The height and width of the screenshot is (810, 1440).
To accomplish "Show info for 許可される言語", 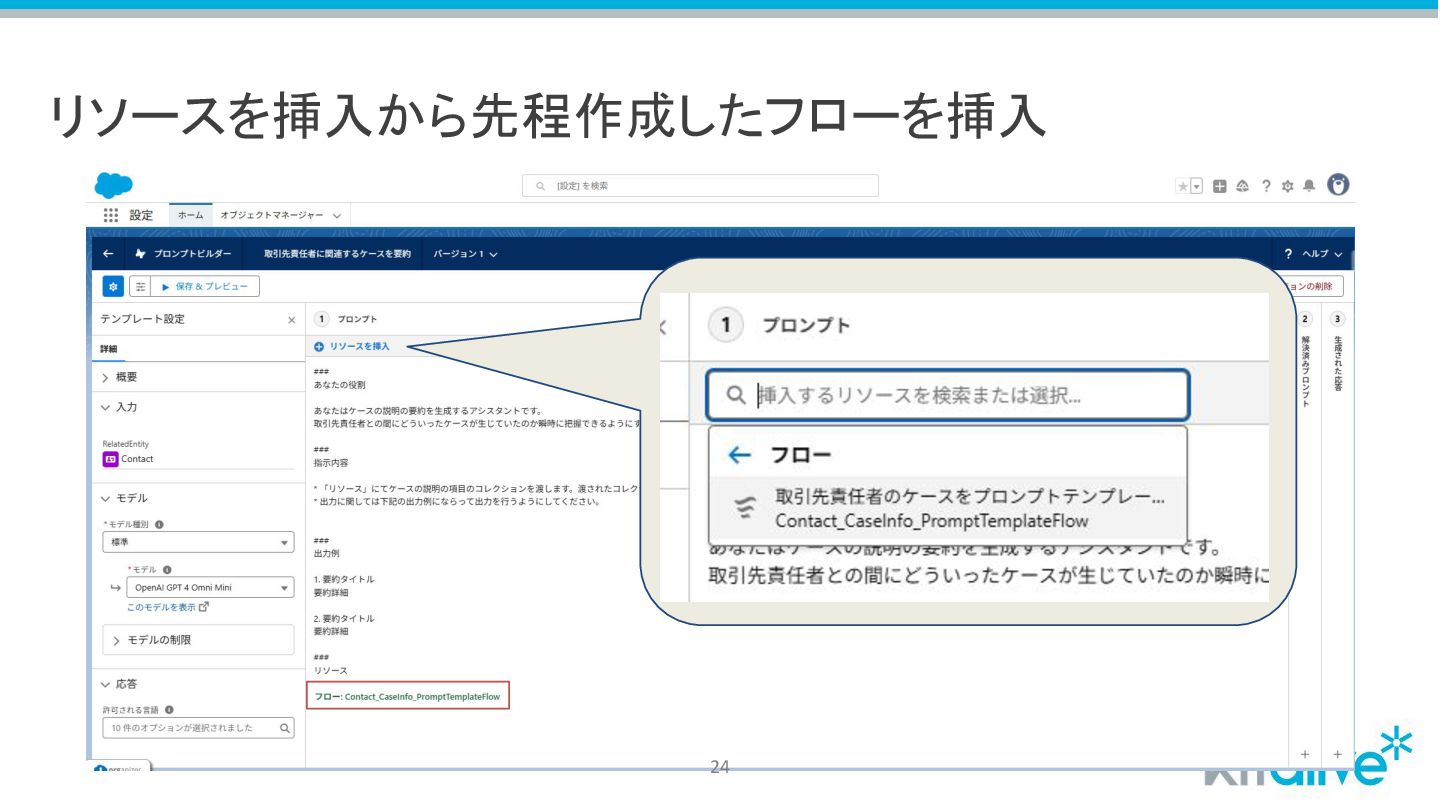I will (169, 710).
